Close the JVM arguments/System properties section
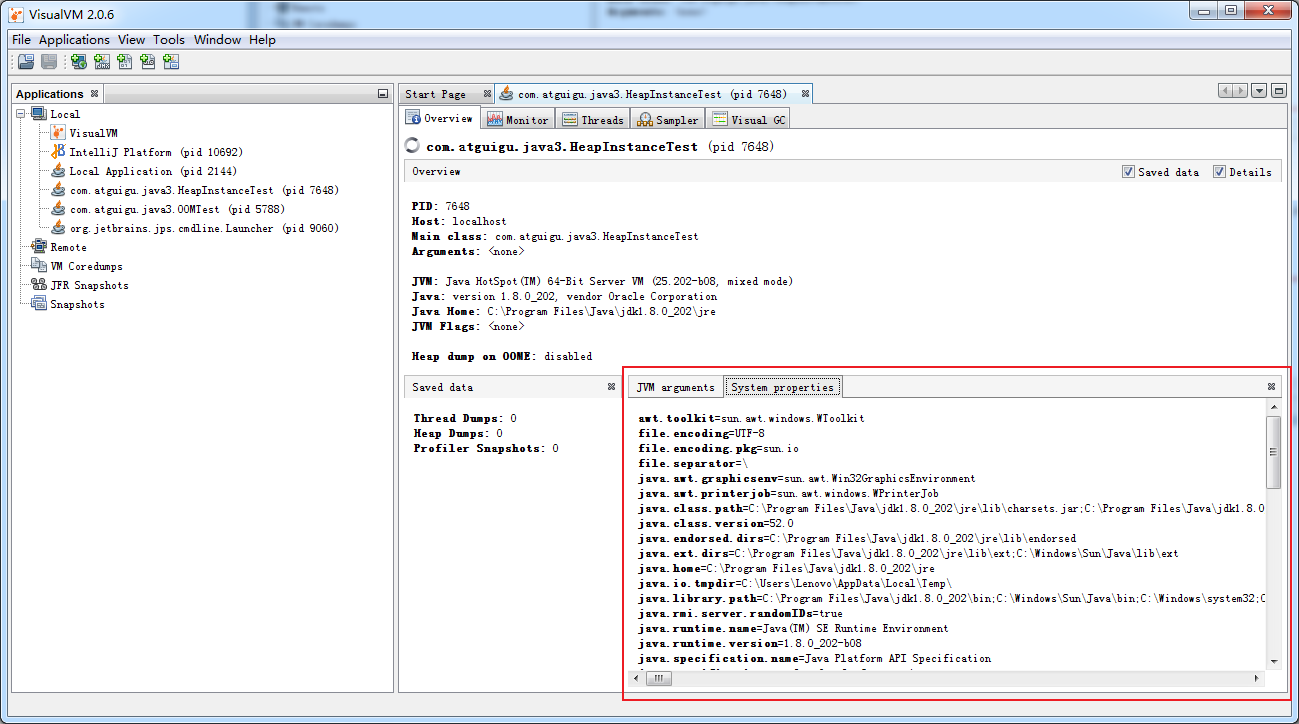The image size is (1299, 724). click(x=1272, y=387)
